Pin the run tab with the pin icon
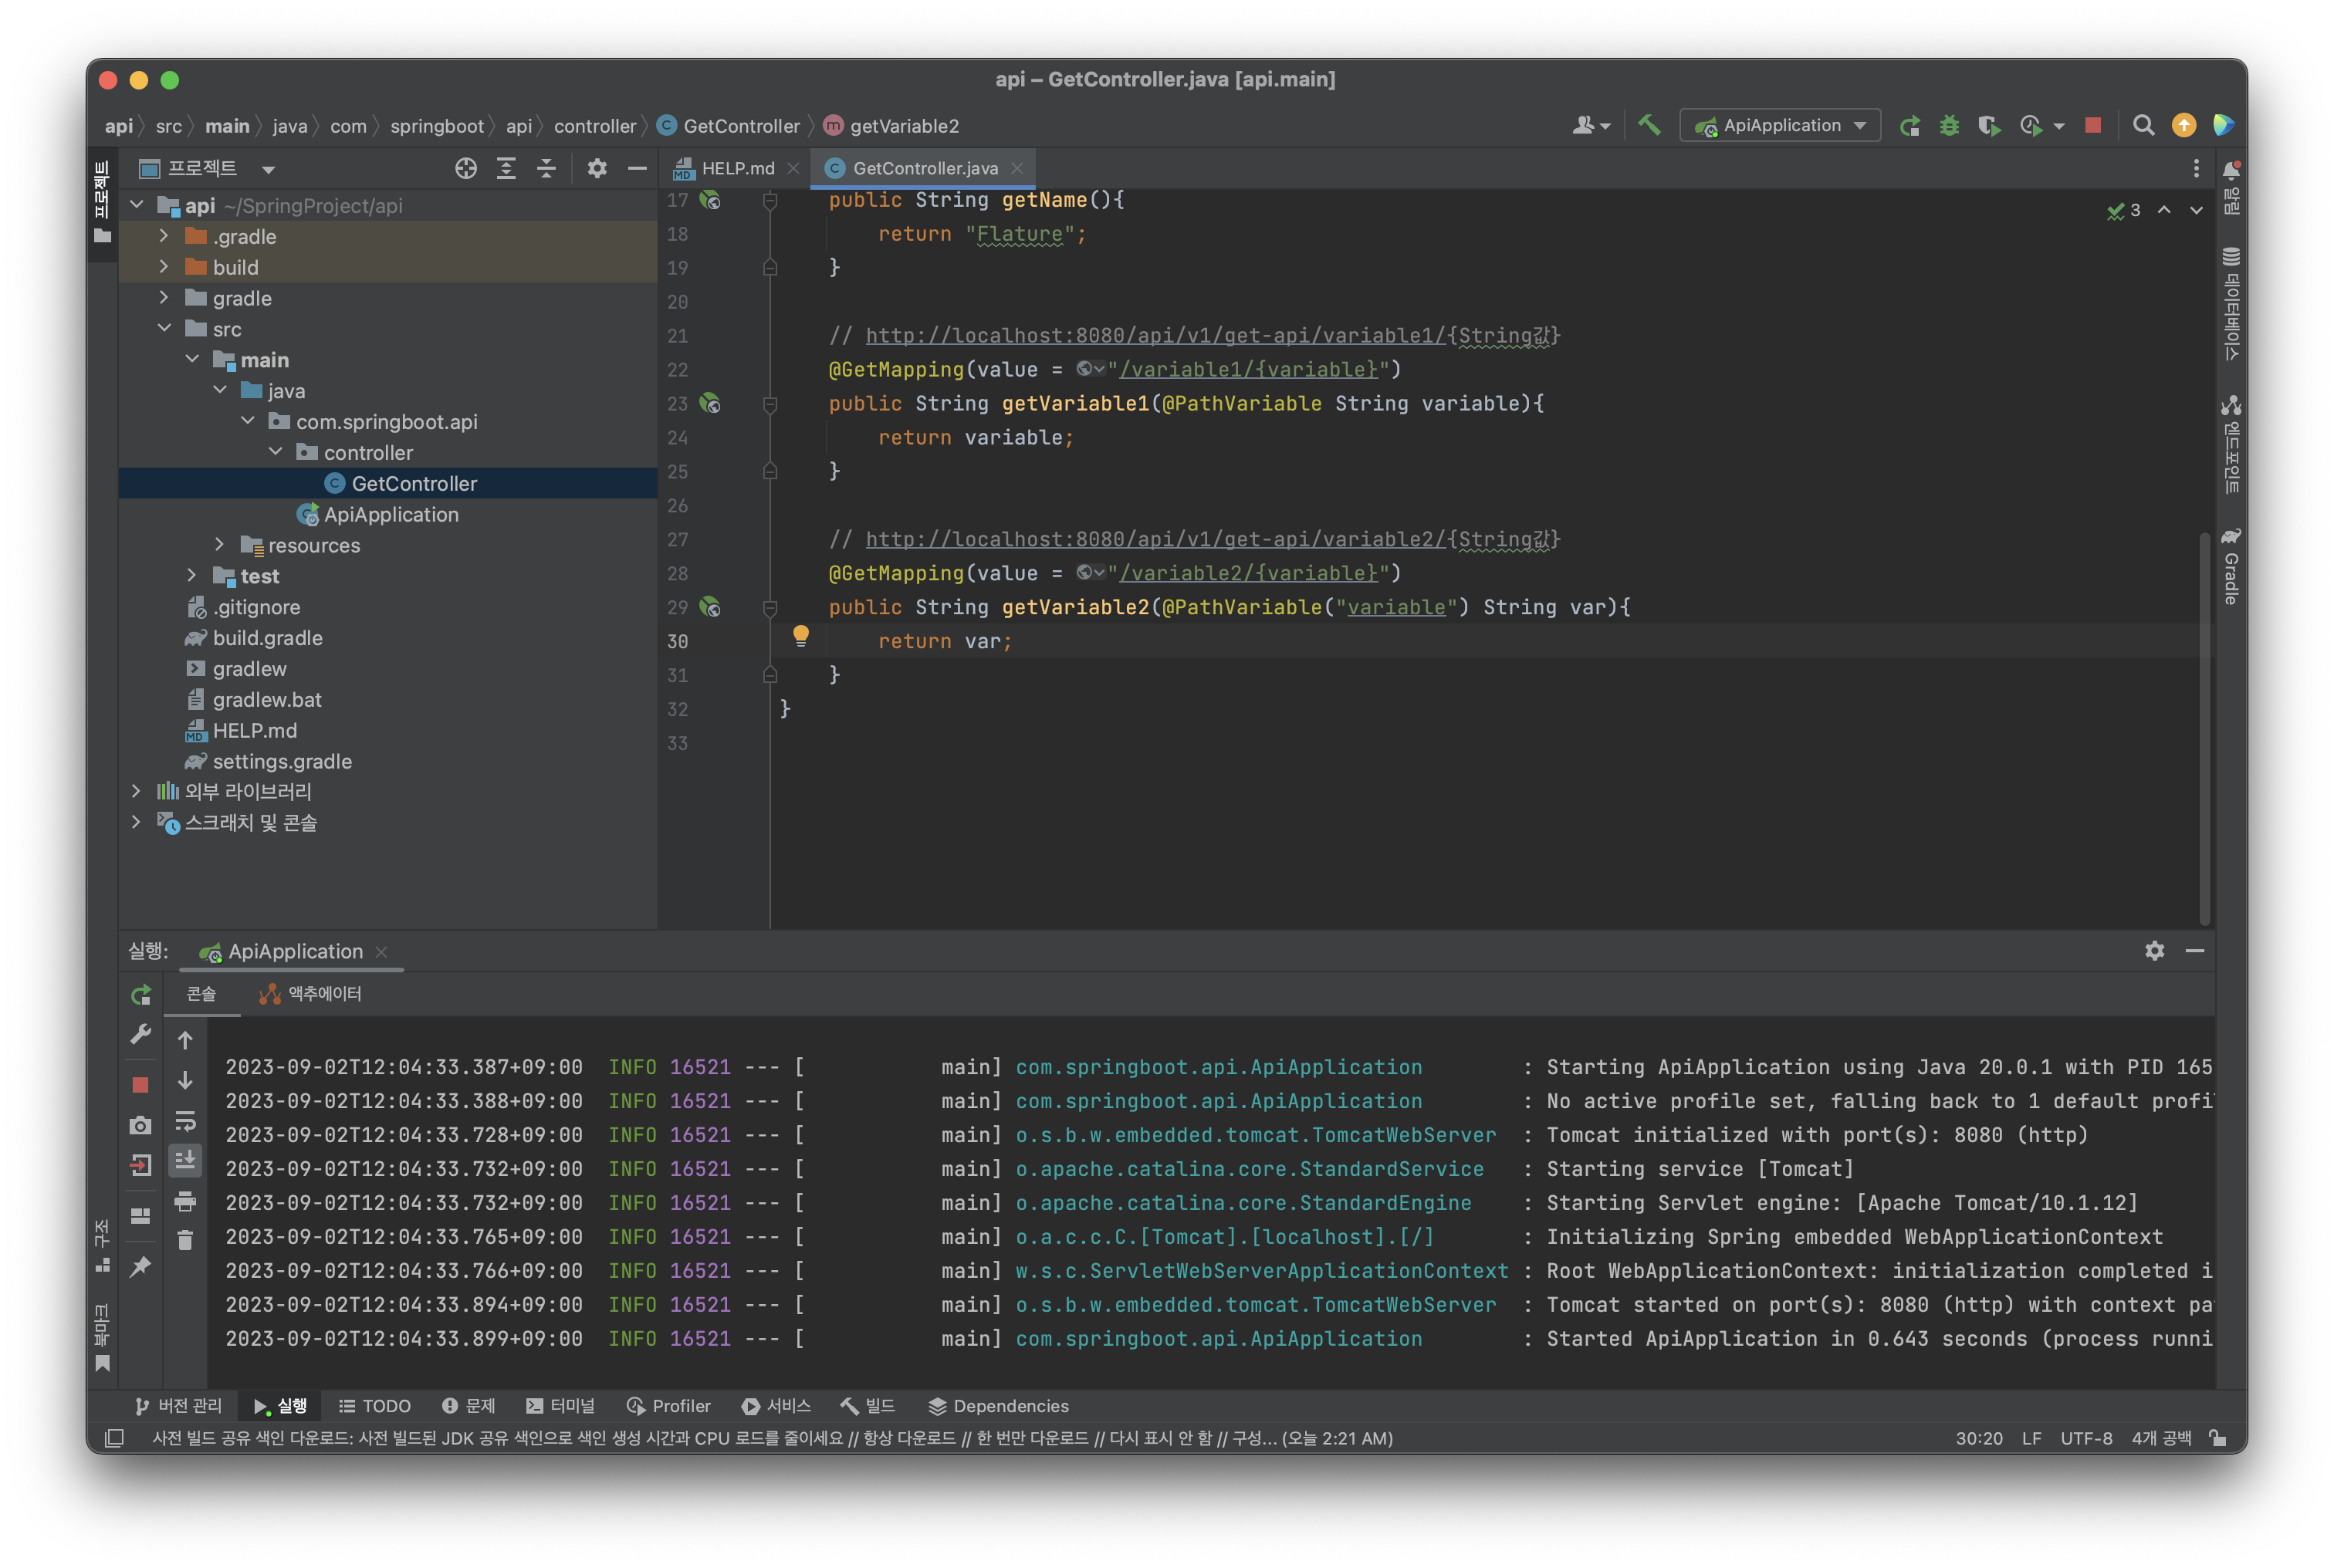2334x1568 pixels. coord(141,1266)
